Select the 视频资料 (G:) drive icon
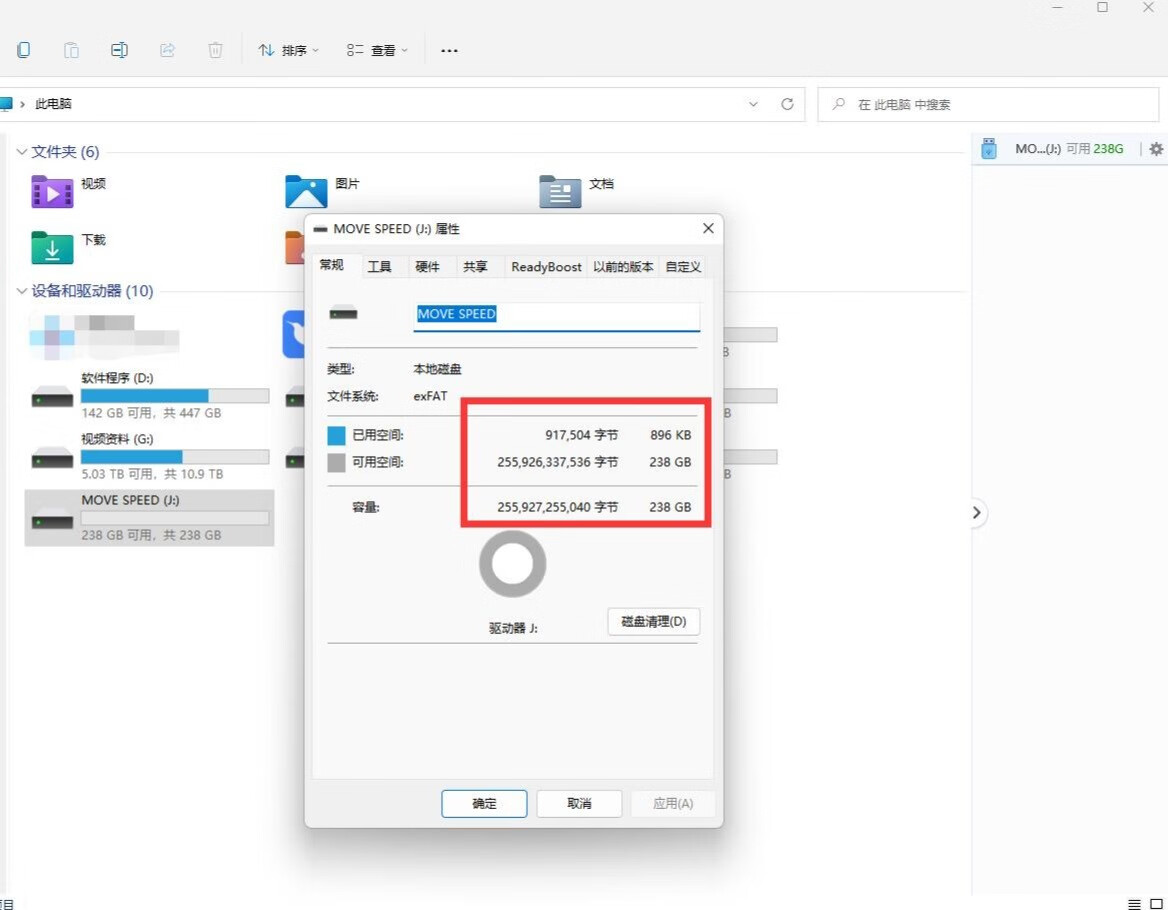1168x910 pixels. [52, 459]
